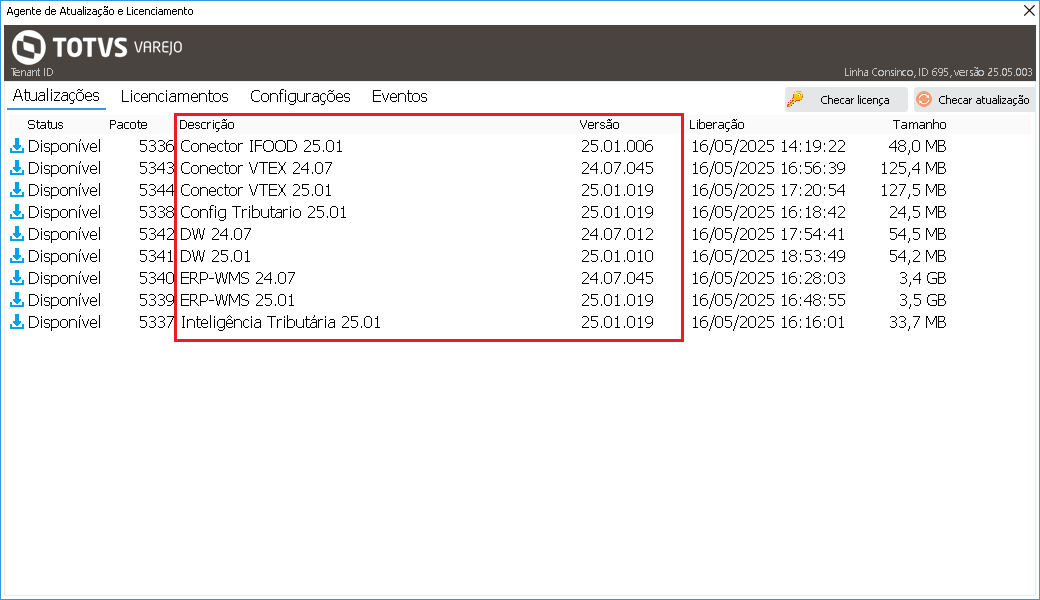The height and width of the screenshot is (600, 1040).
Task: Select the Conector VTEX 25.01 description
Action: pyautogui.click(x=256, y=190)
